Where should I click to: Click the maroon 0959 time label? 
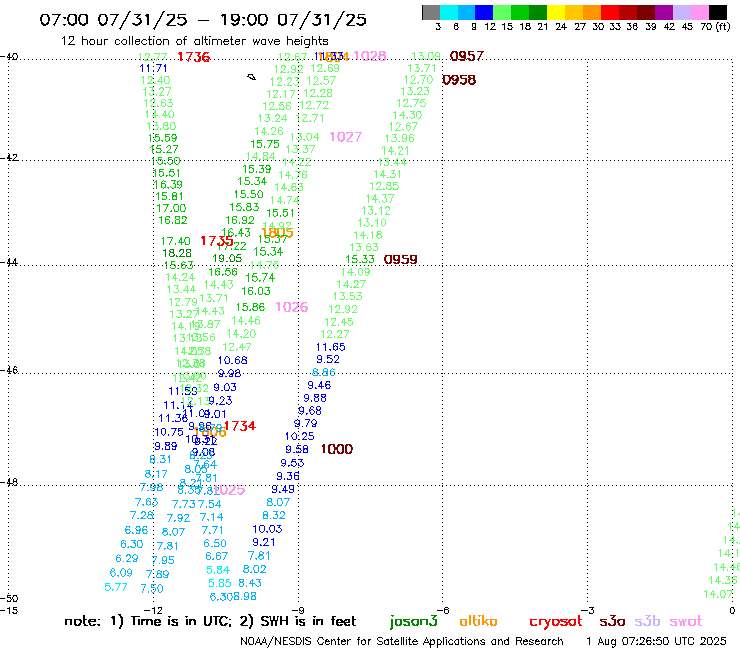tap(401, 259)
